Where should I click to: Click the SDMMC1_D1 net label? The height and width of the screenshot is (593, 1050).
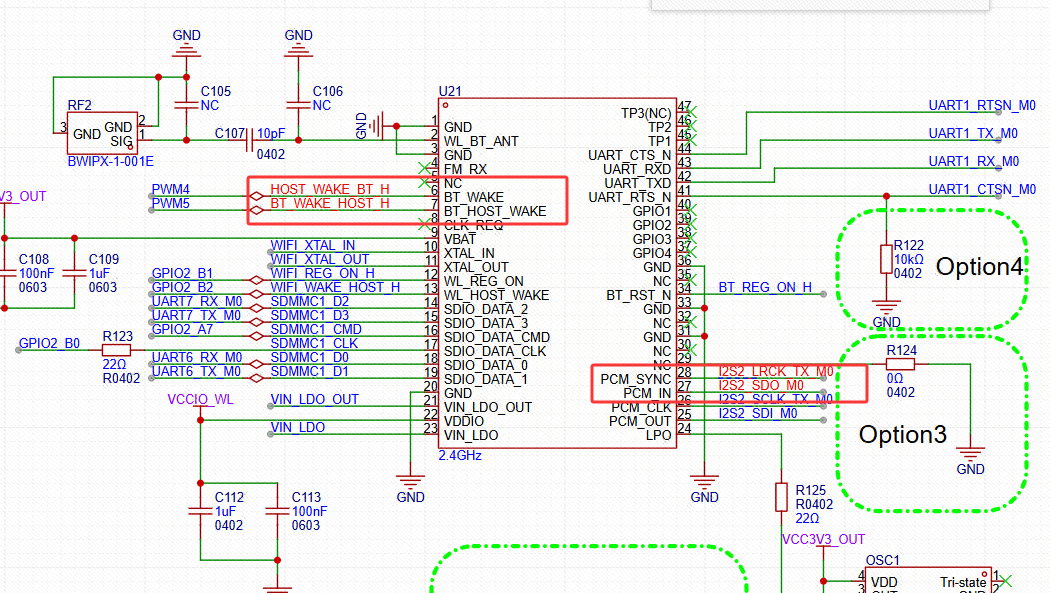pos(309,371)
